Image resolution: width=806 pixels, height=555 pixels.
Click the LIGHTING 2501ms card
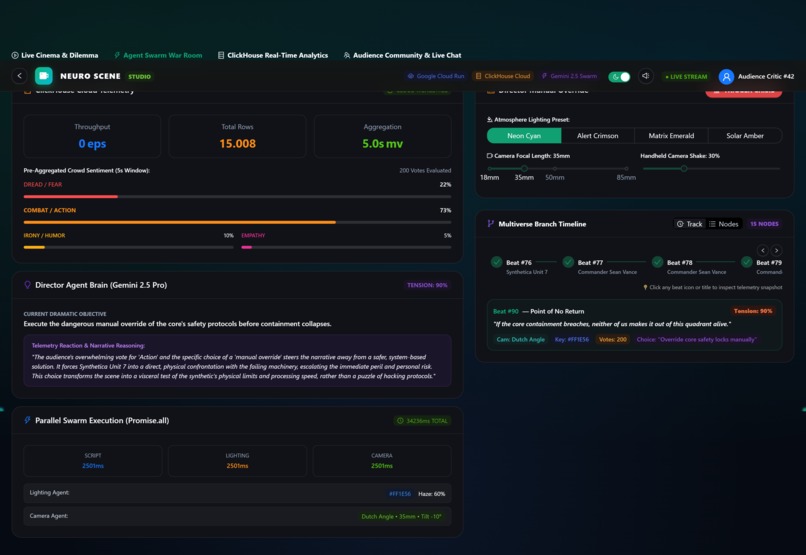tap(237, 461)
